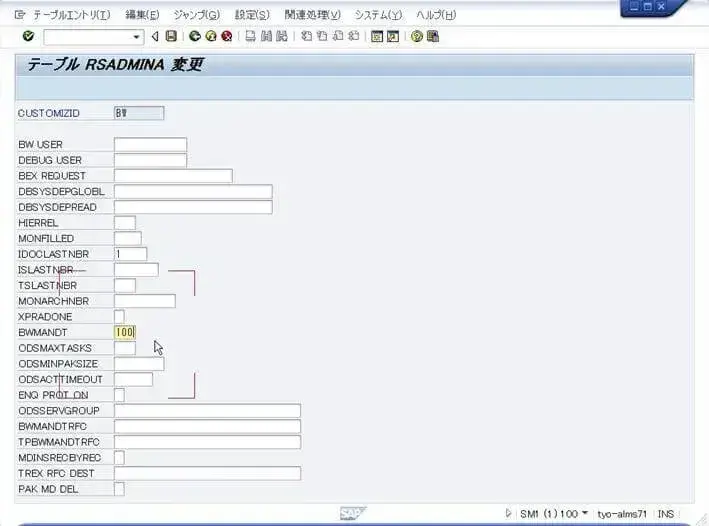Click the TREX RFC DEST input field
709x526 pixels.
pos(207,474)
